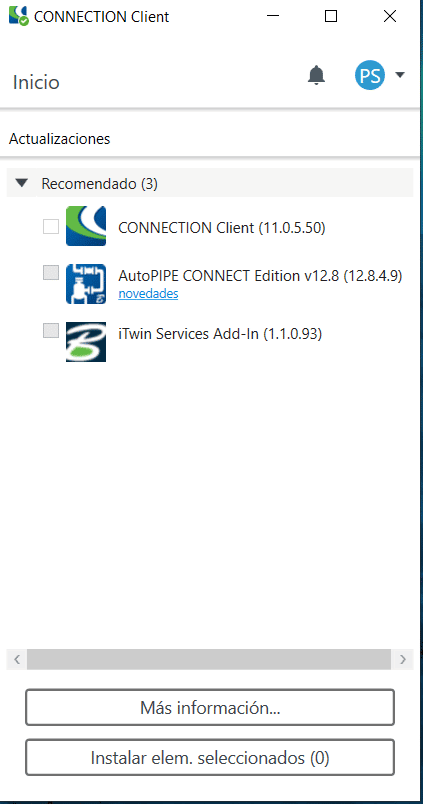Viewport: 423px width, 804px height.
Task: Select the iTwin Services Add-In (1.1.0.93) entry
Action: click(220, 334)
